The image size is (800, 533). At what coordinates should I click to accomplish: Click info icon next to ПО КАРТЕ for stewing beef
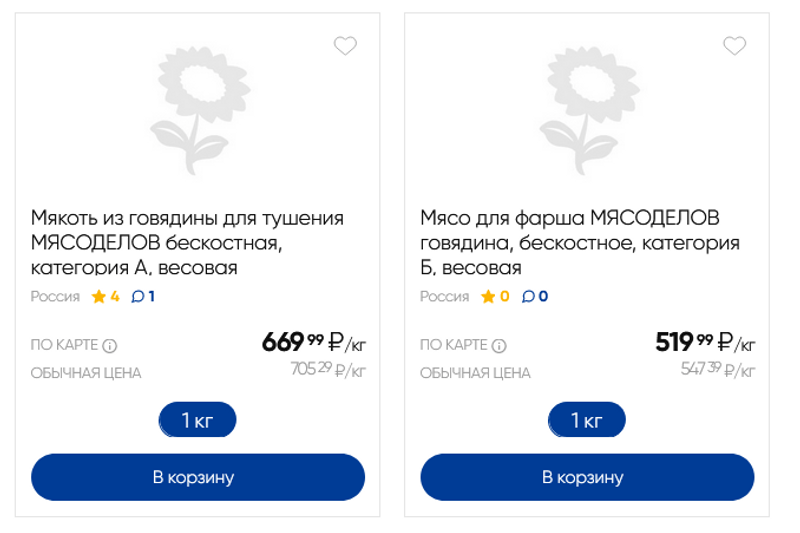[110, 346]
